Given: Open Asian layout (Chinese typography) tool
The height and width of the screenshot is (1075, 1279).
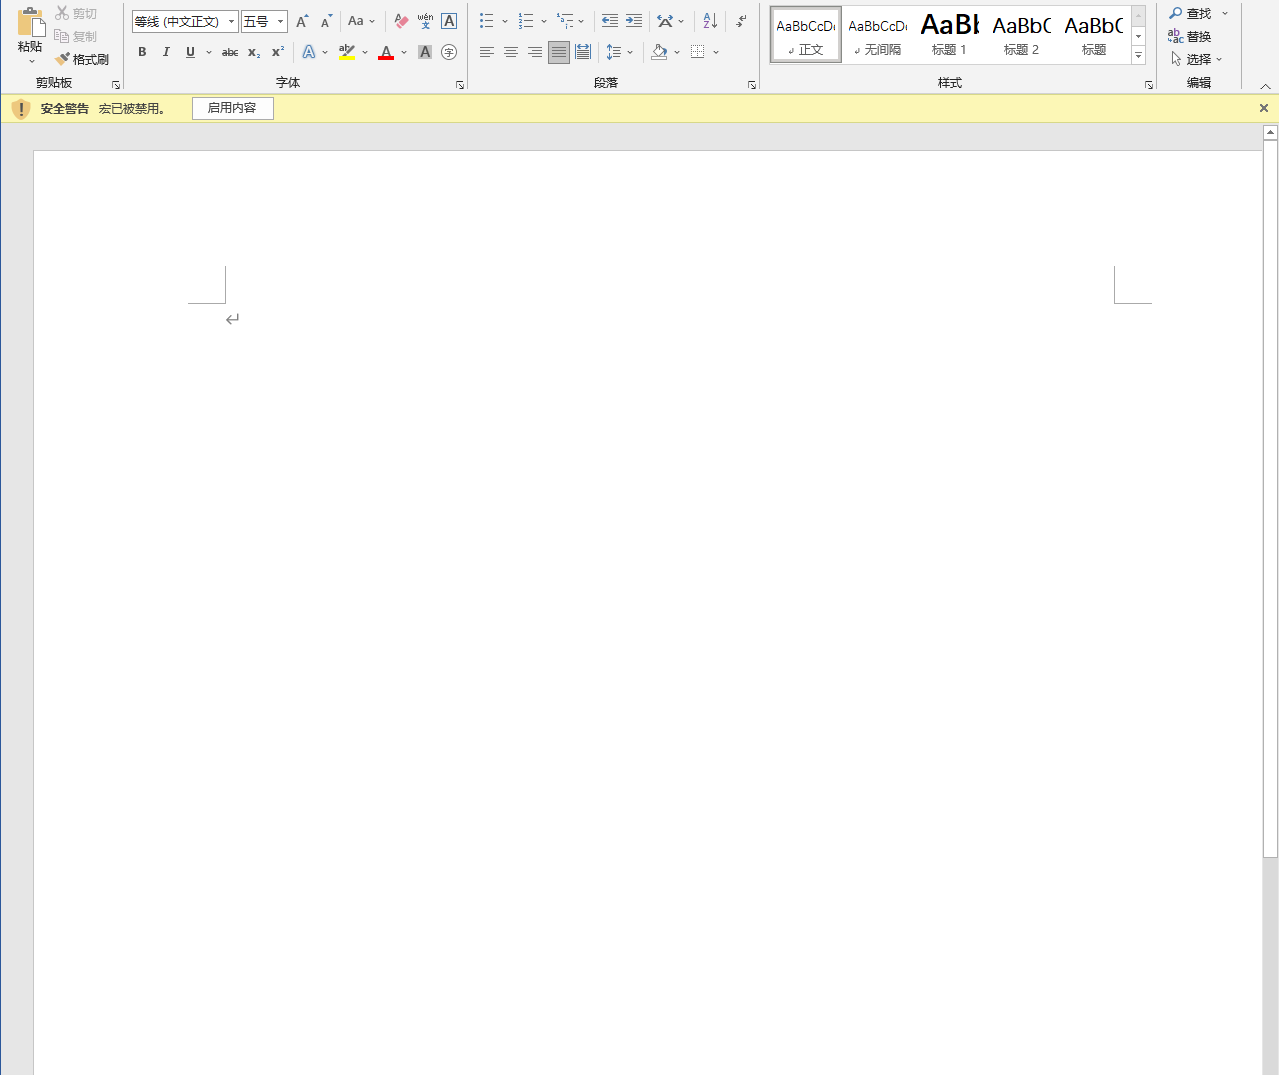Looking at the screenshot, I should pos(665,21).
